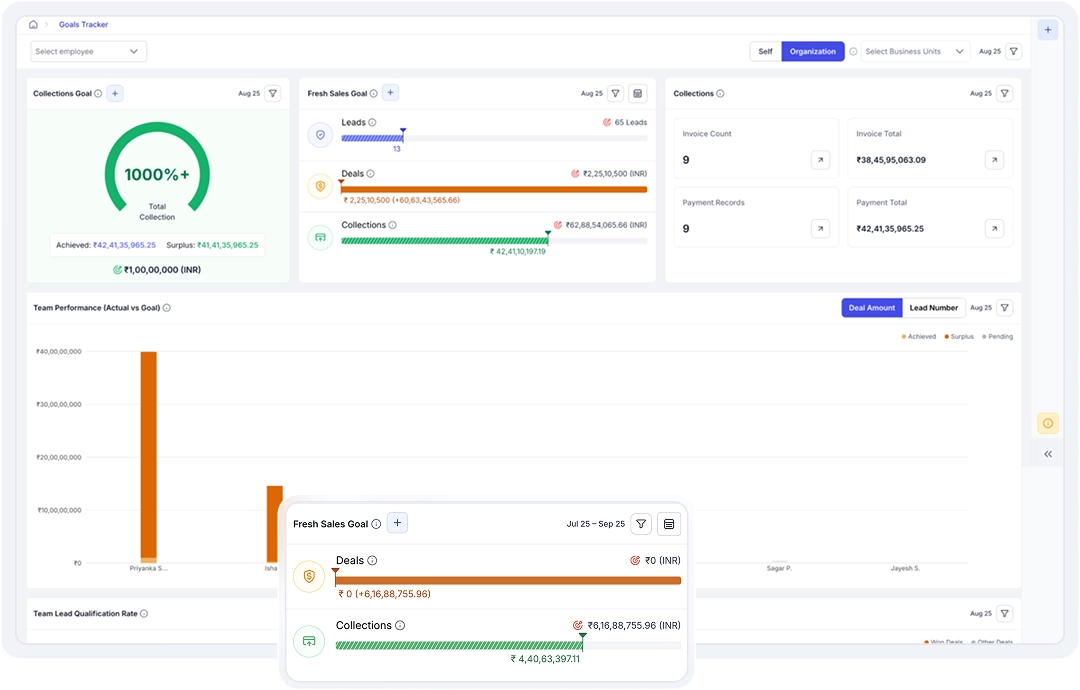
Task: Add a new Collections Goal with plus icon
Action: [115, 93]
